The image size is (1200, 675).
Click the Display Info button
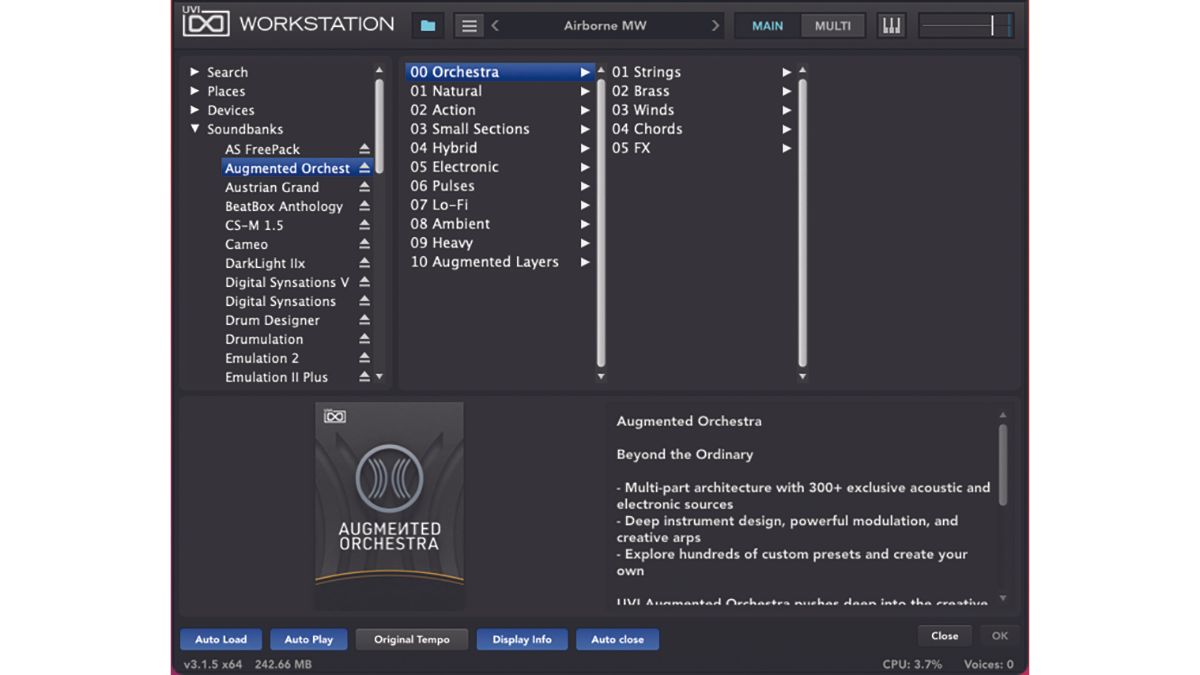pos(522,639)
